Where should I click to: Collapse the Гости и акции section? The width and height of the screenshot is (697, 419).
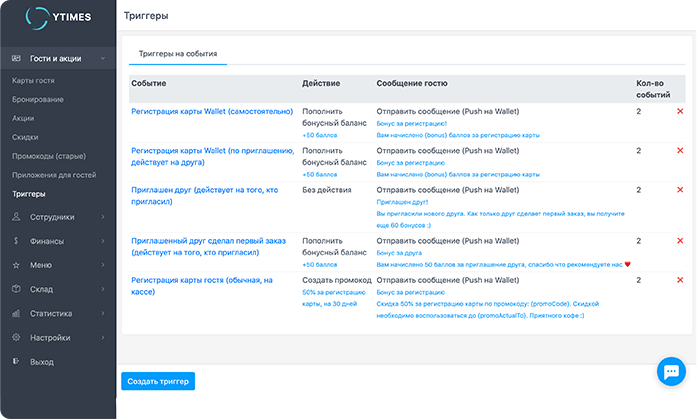pos(104,59)
